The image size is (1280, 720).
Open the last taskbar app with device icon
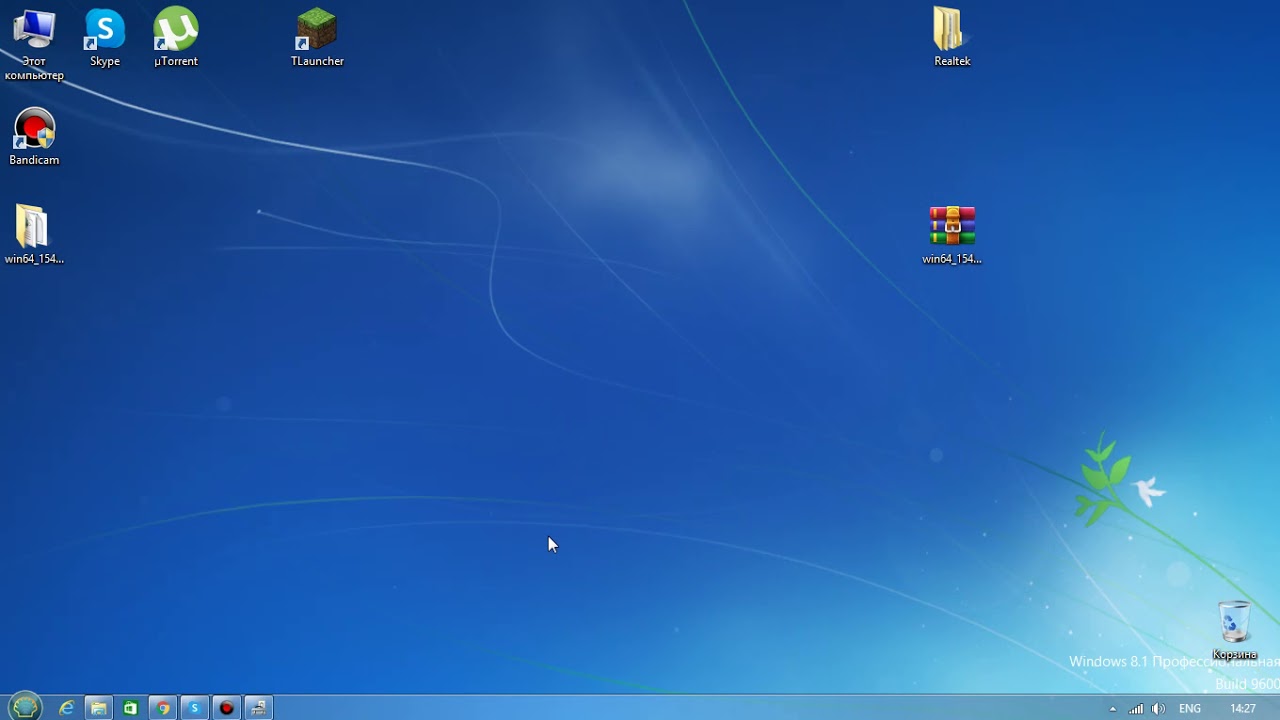[258, 708]
